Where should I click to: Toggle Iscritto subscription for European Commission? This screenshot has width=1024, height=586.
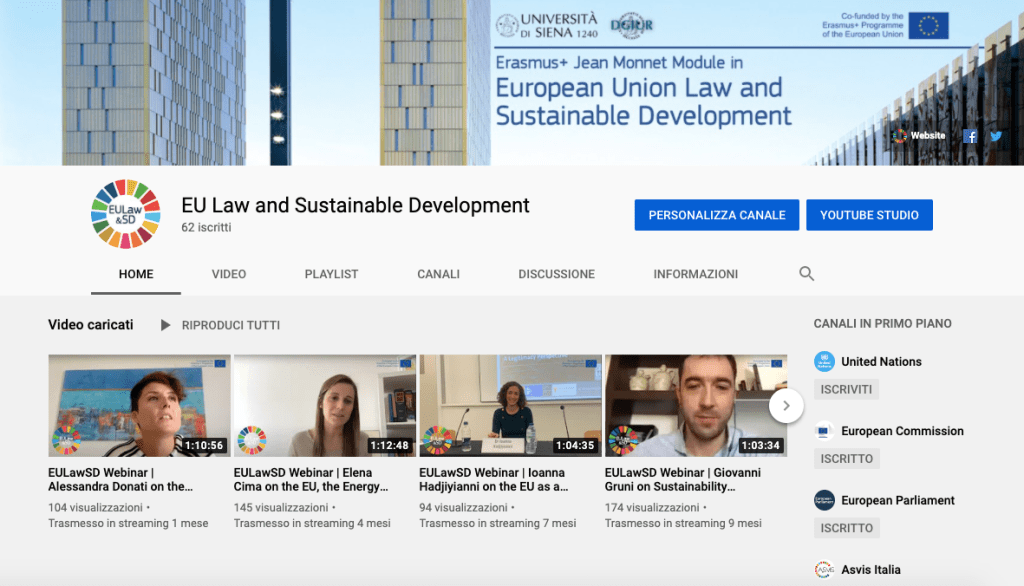coord(846,459)
